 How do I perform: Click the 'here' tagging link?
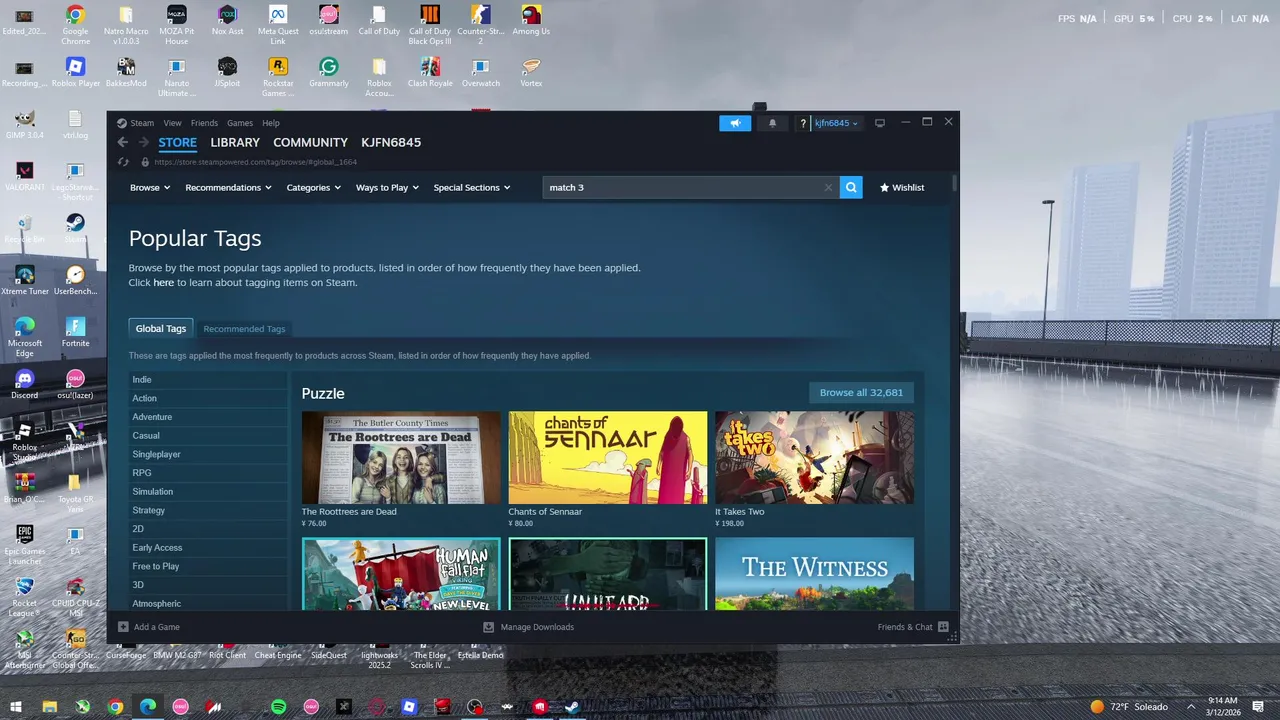(x=164, y=283)
